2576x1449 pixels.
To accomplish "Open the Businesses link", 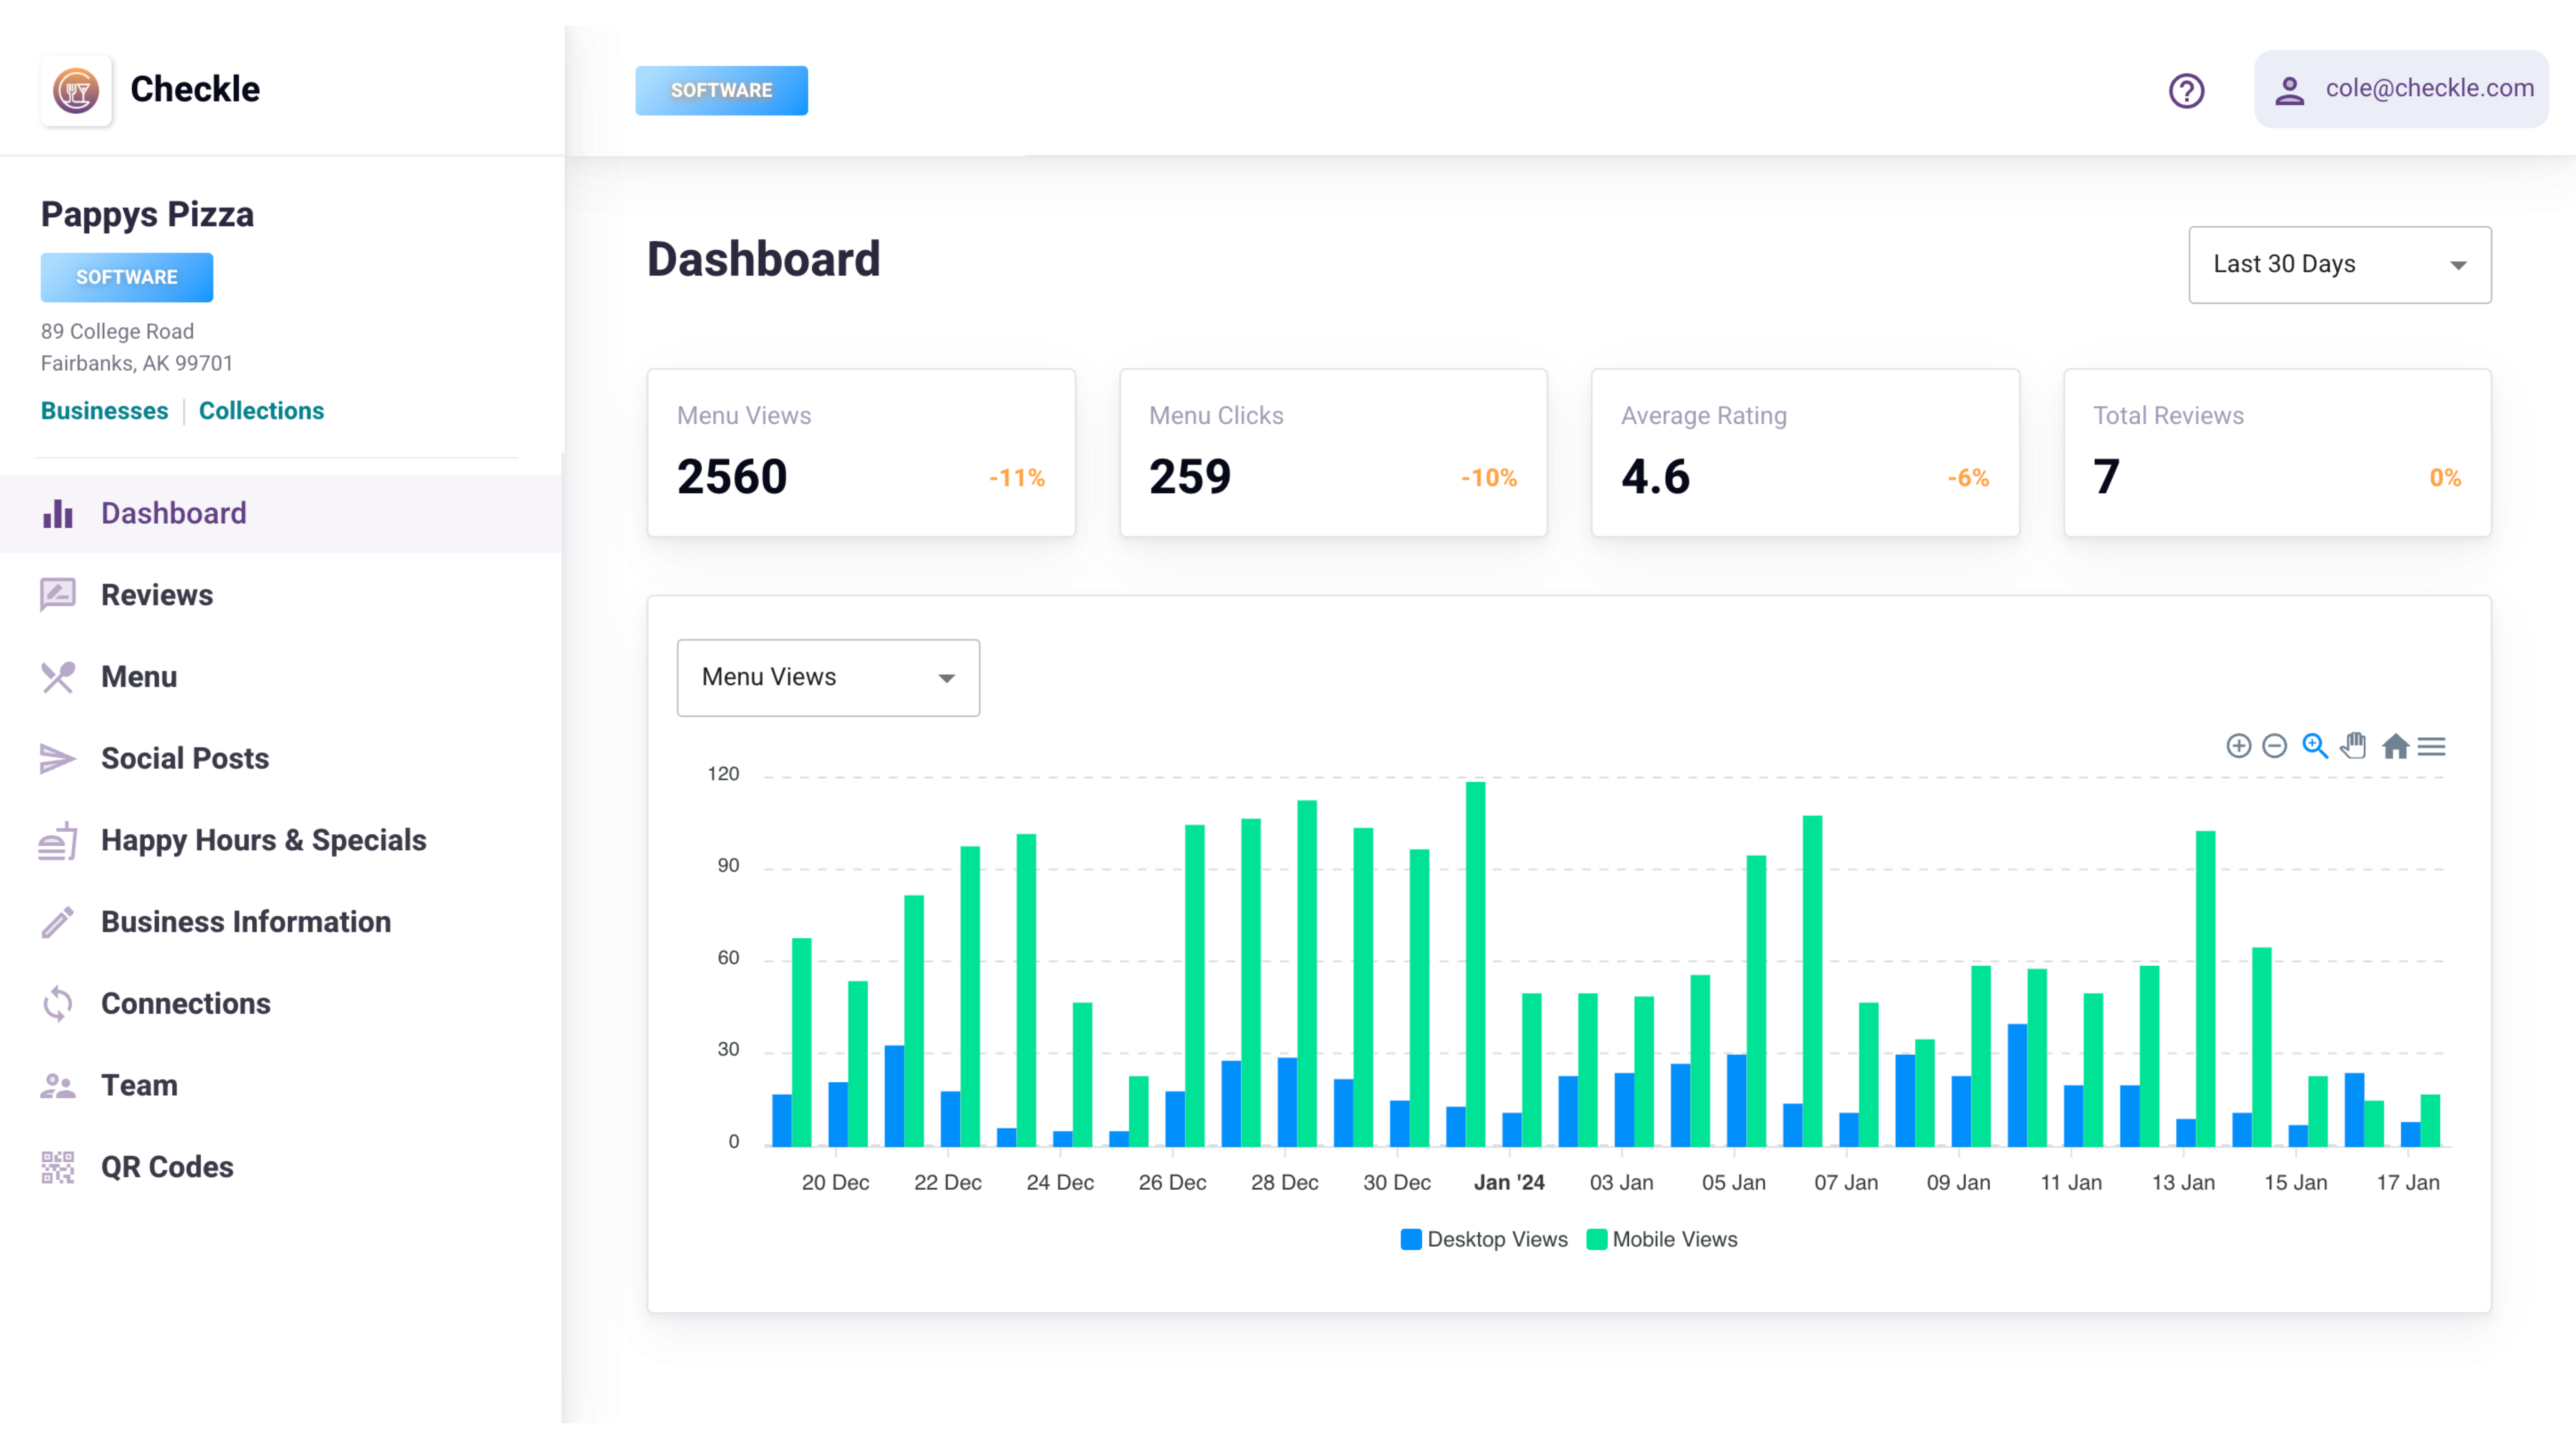I will [x=104, y=410].
